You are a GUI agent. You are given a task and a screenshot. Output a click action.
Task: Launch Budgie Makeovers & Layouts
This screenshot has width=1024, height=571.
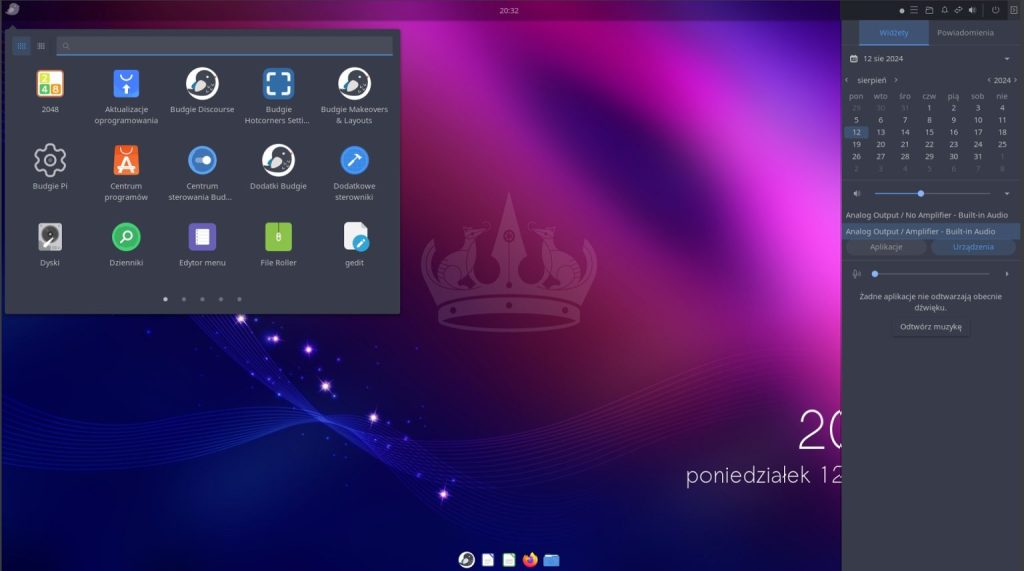(354, 95)
